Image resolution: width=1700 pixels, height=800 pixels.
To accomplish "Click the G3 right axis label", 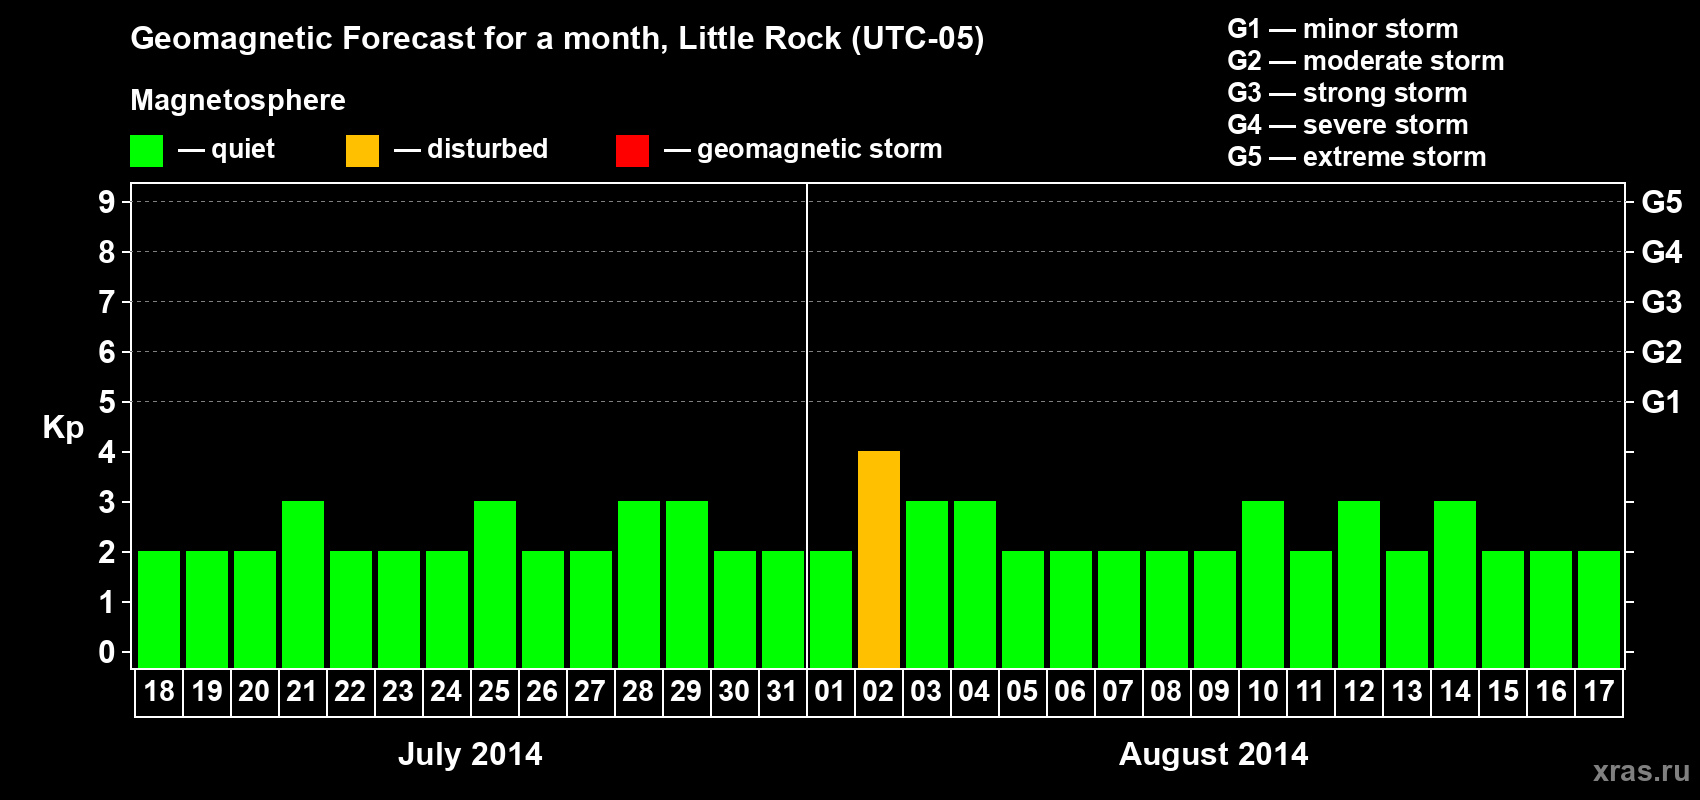I will pos(1662,302).
